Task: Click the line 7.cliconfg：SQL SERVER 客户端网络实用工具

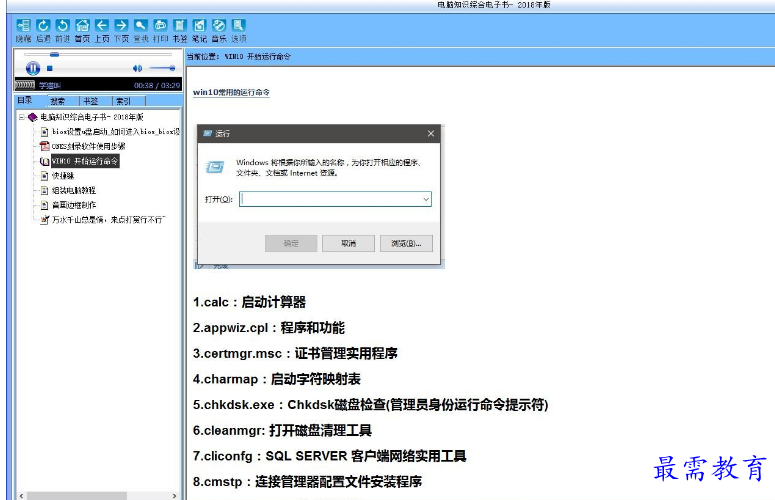Action: (x=330, y=456)
